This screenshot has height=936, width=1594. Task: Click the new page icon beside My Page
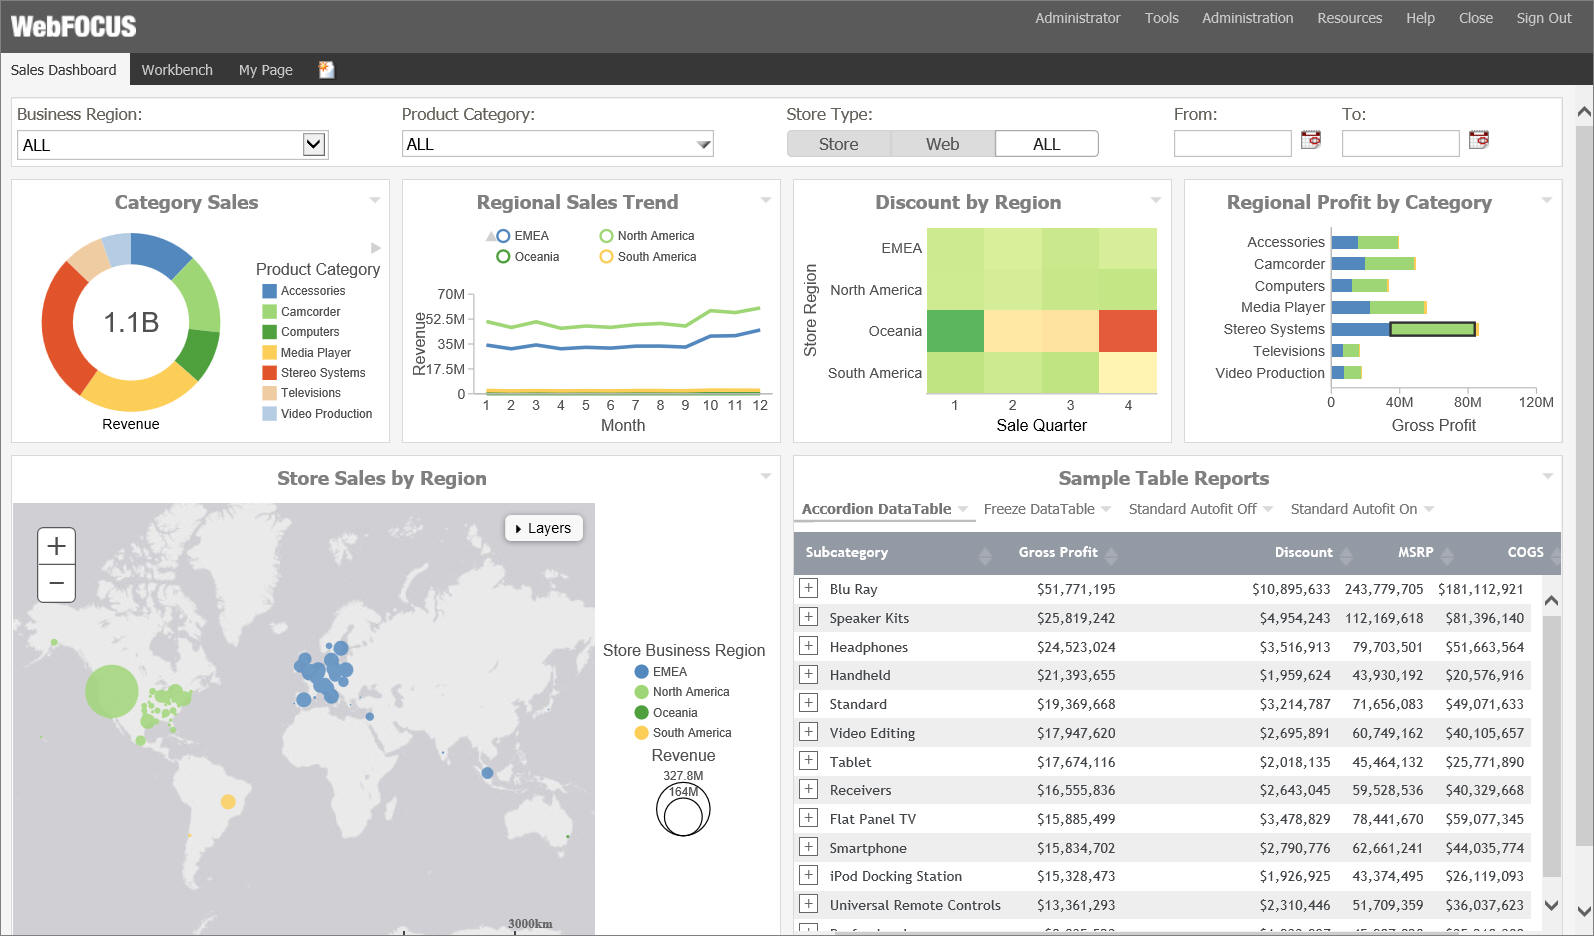(x=326, y=69)
